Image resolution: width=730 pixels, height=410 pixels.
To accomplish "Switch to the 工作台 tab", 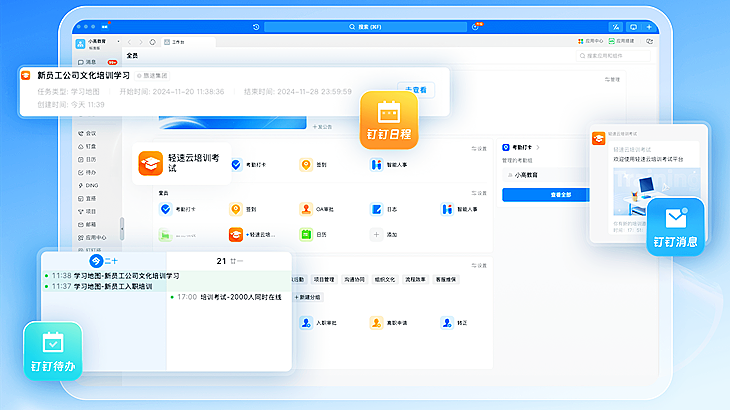I will [x=188, y=42].
